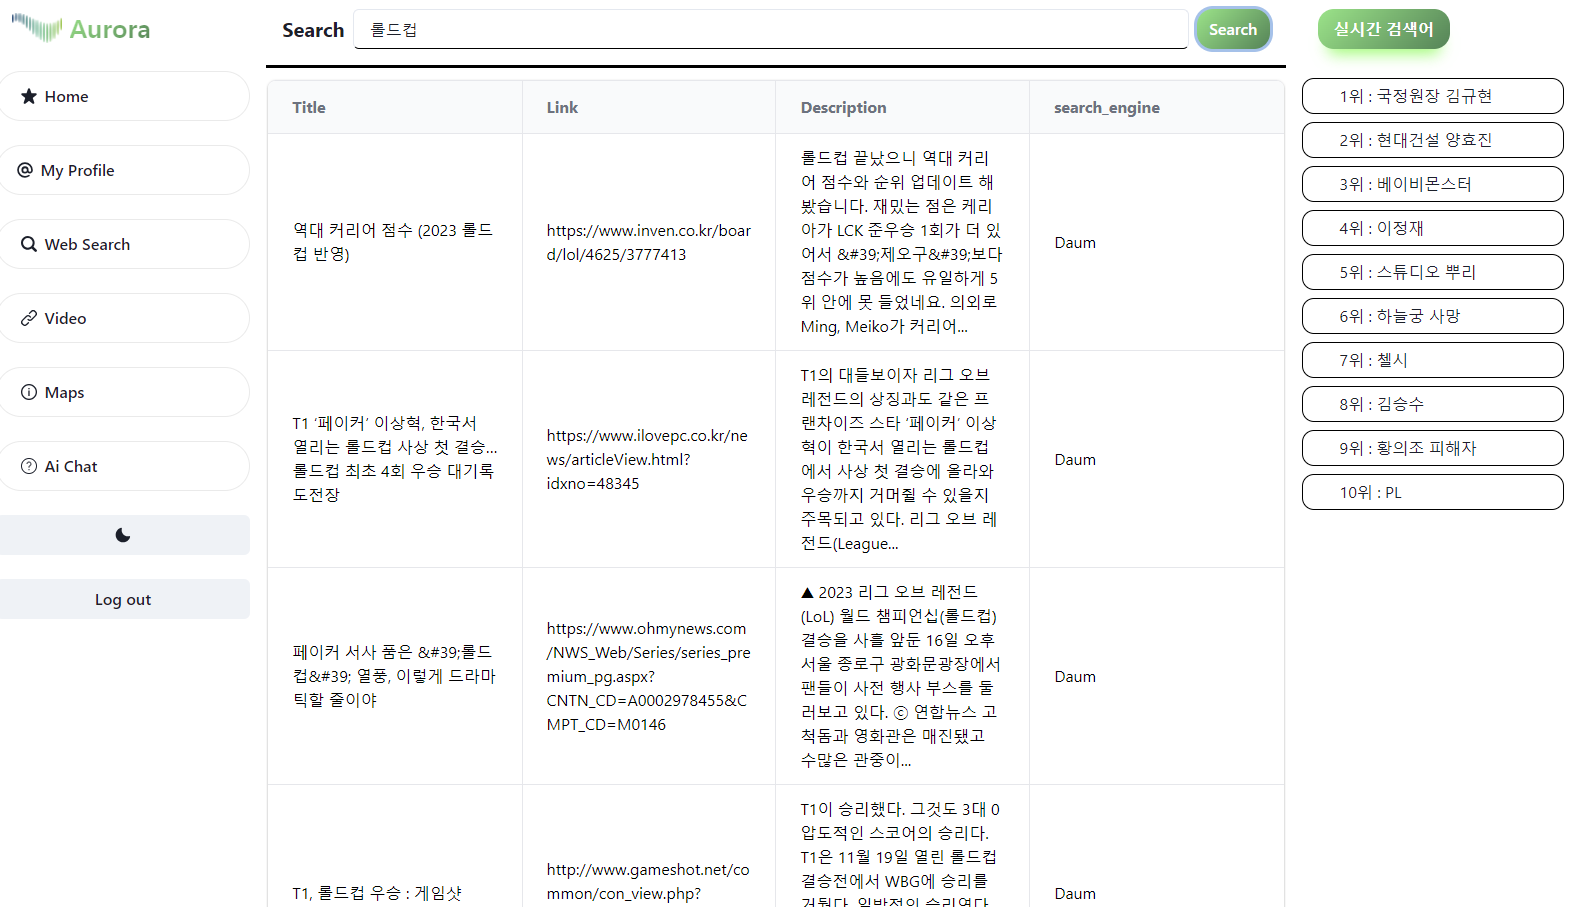1590x907 pixels.
Task: Open the ilovepc.co.kr article link
Action: tap(647, 459)
